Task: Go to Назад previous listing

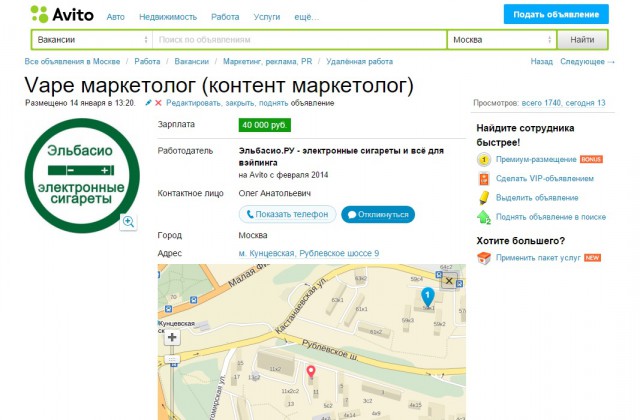Action: click(542, 62)
